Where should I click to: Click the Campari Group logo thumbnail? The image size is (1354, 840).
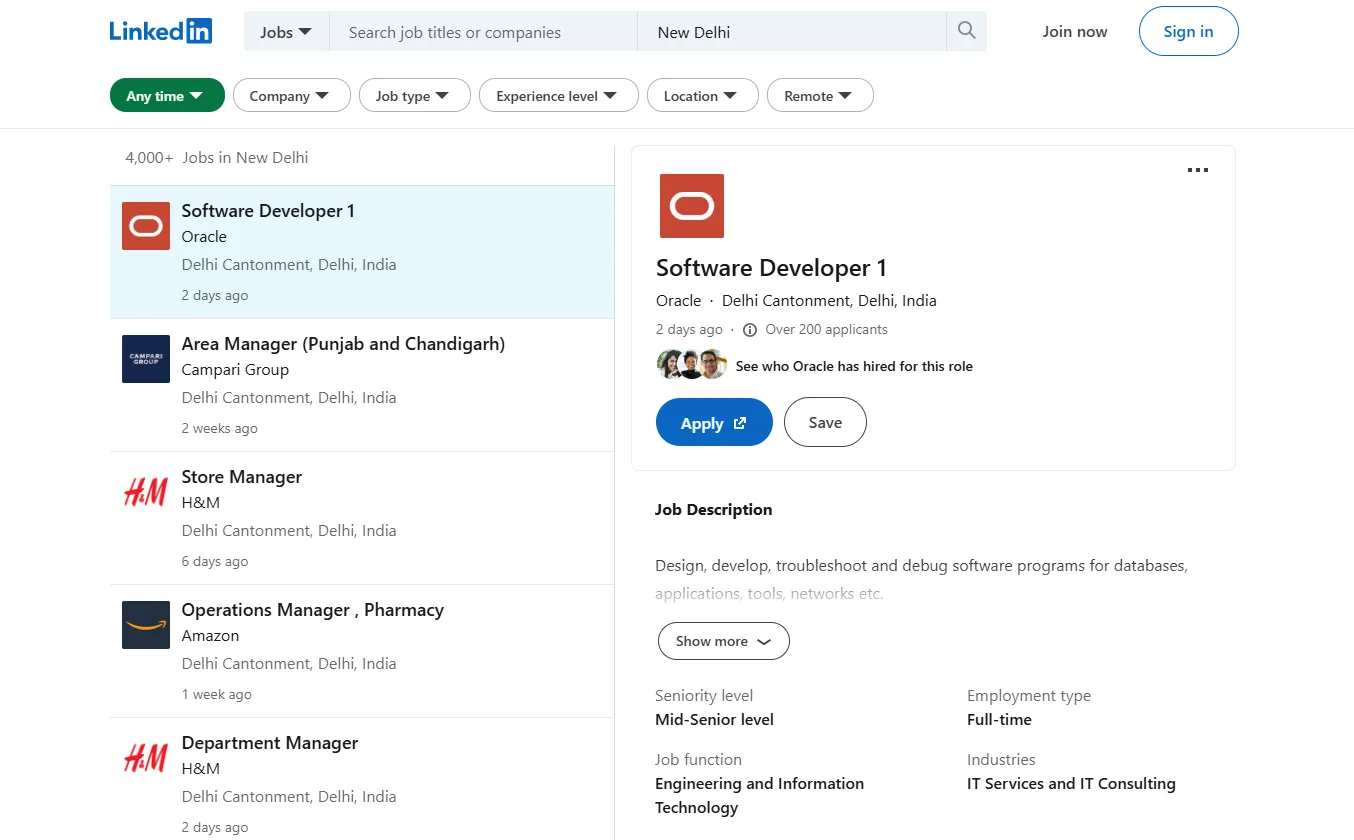146,359
